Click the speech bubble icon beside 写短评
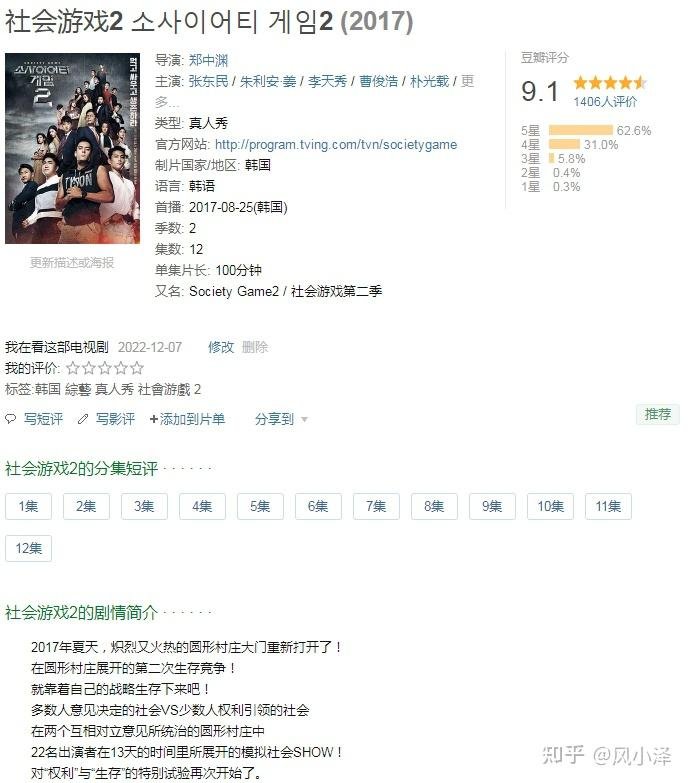This screenshot has width=688, height=783. [x=10, y=418]
